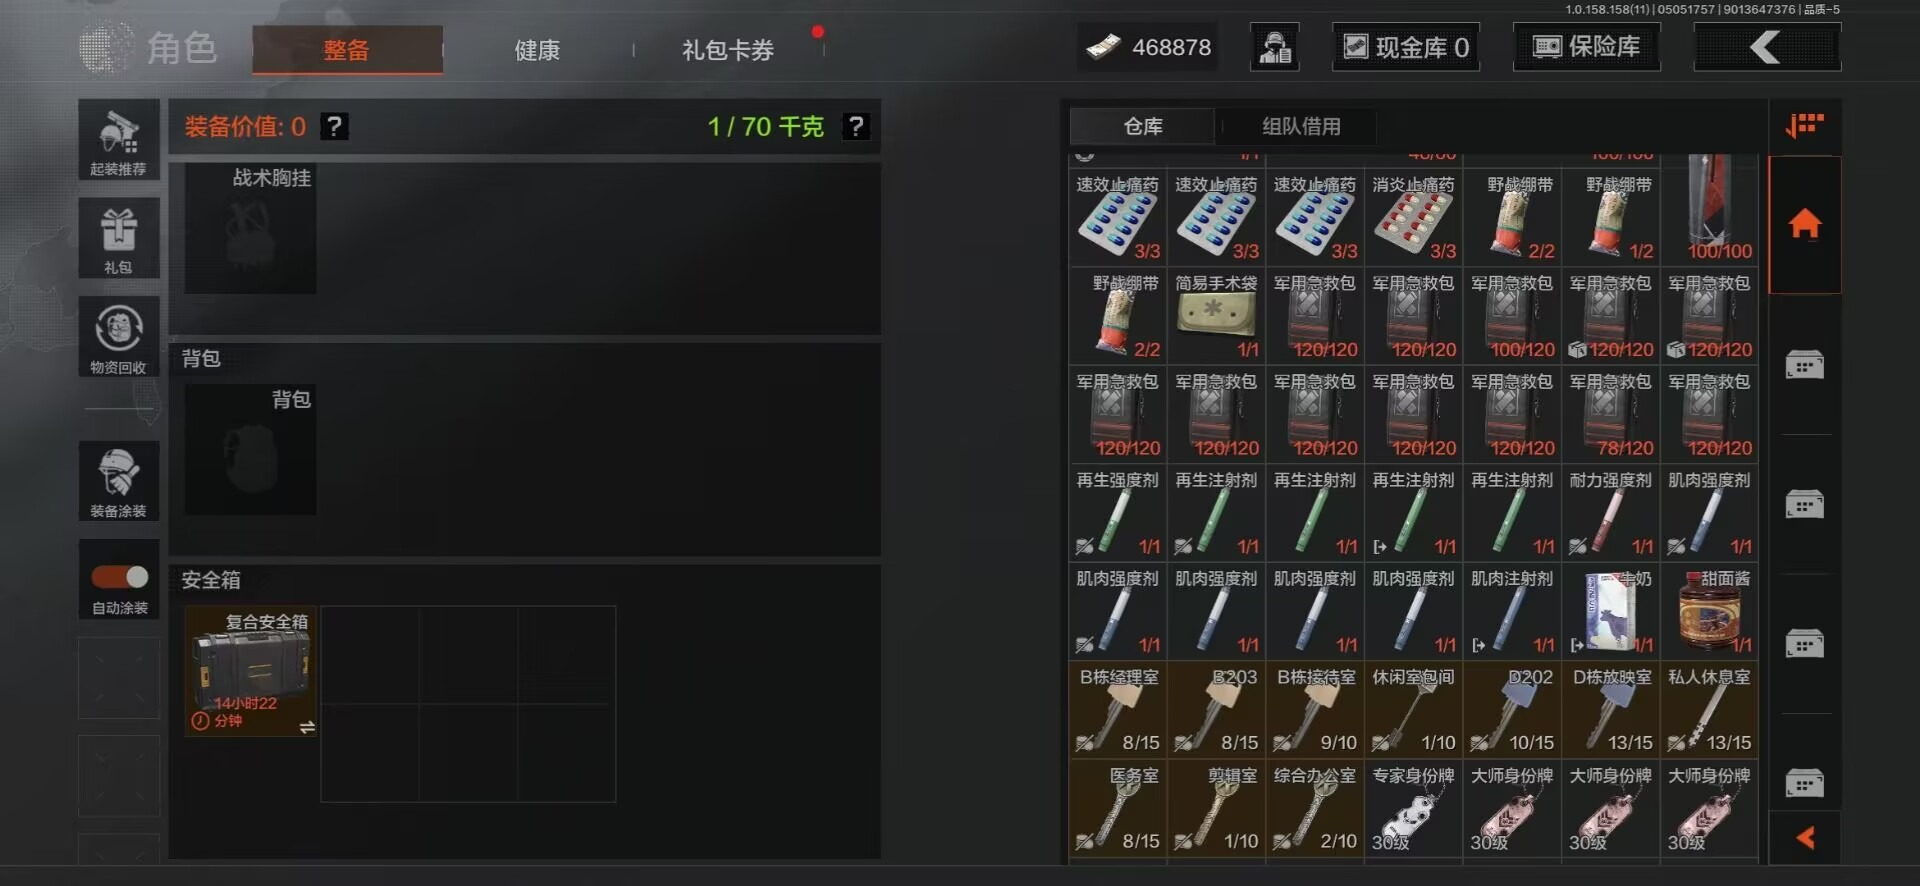1920x886 pixels.
Task: Open the character avatar icon beside cash
Action: click(1275, 47)
